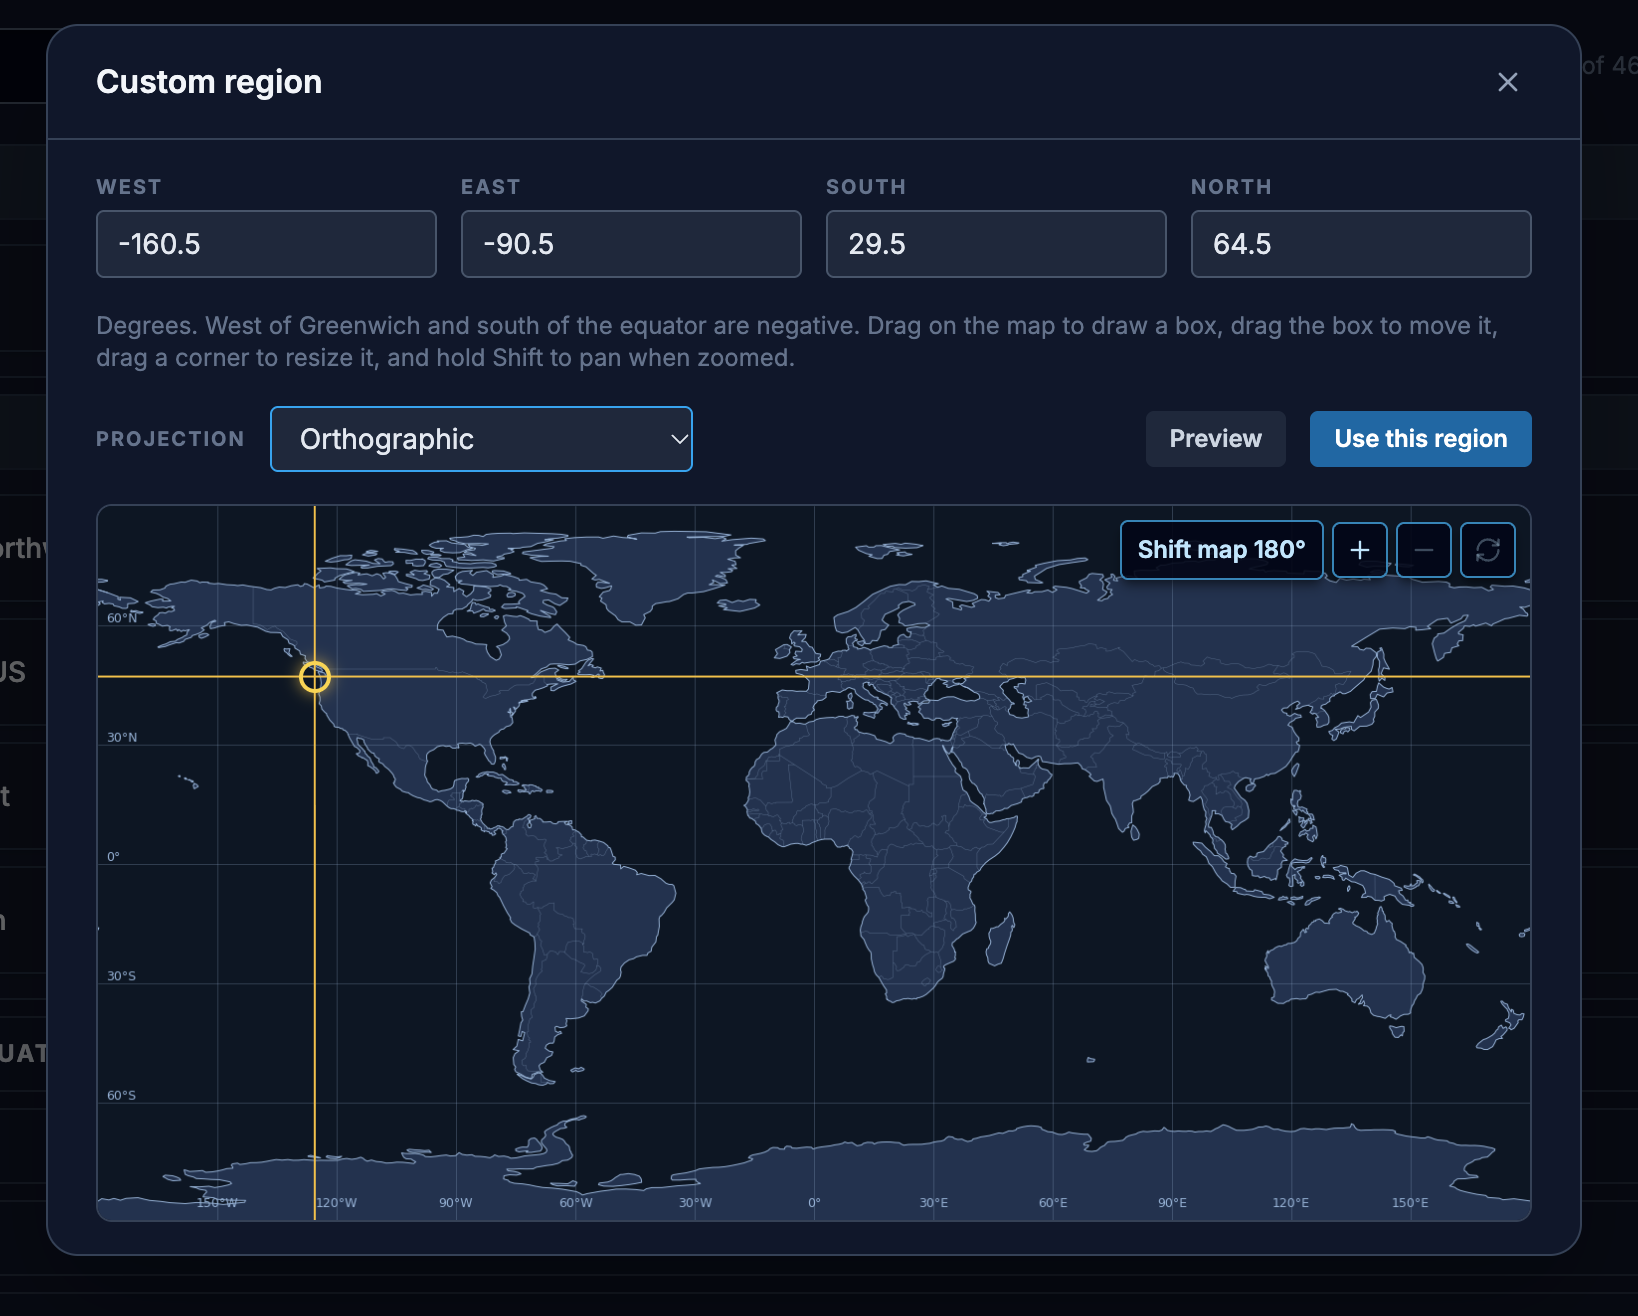Click the 120°E longitude label

click(x=1291, y=1202)
